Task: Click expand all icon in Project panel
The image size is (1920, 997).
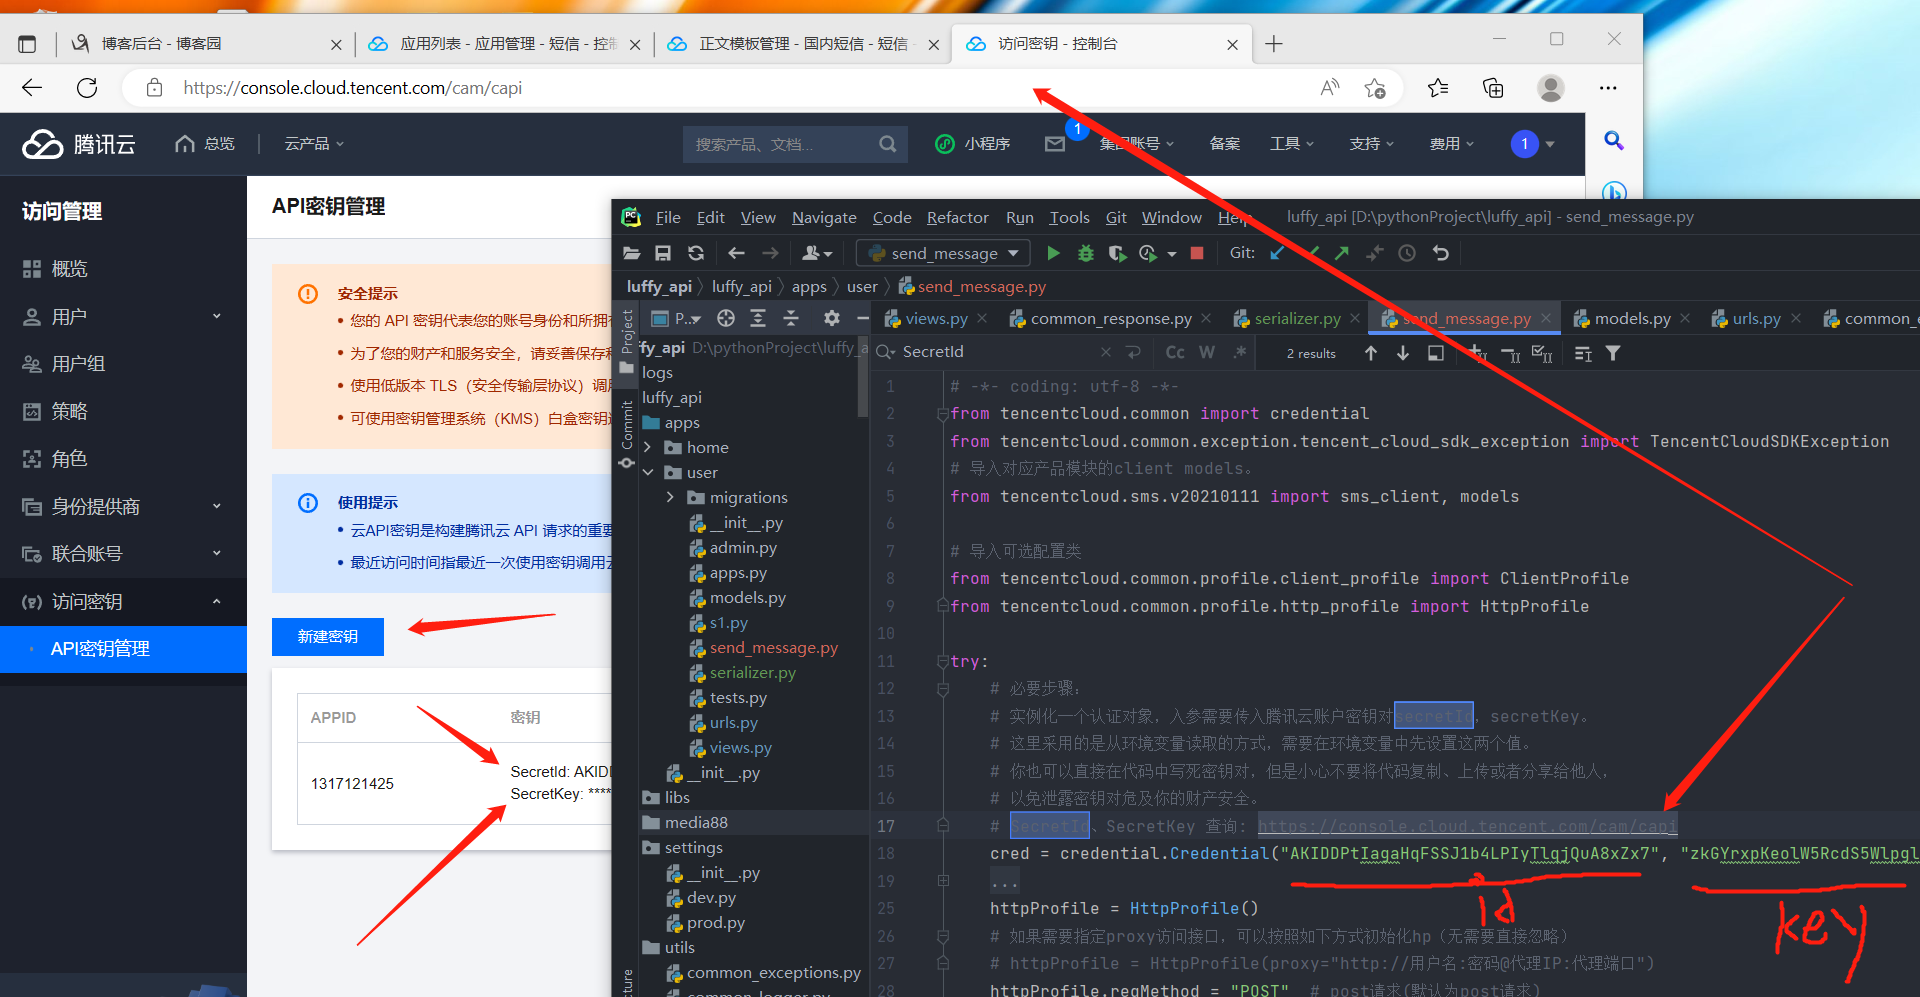Action: coord(758,318)
